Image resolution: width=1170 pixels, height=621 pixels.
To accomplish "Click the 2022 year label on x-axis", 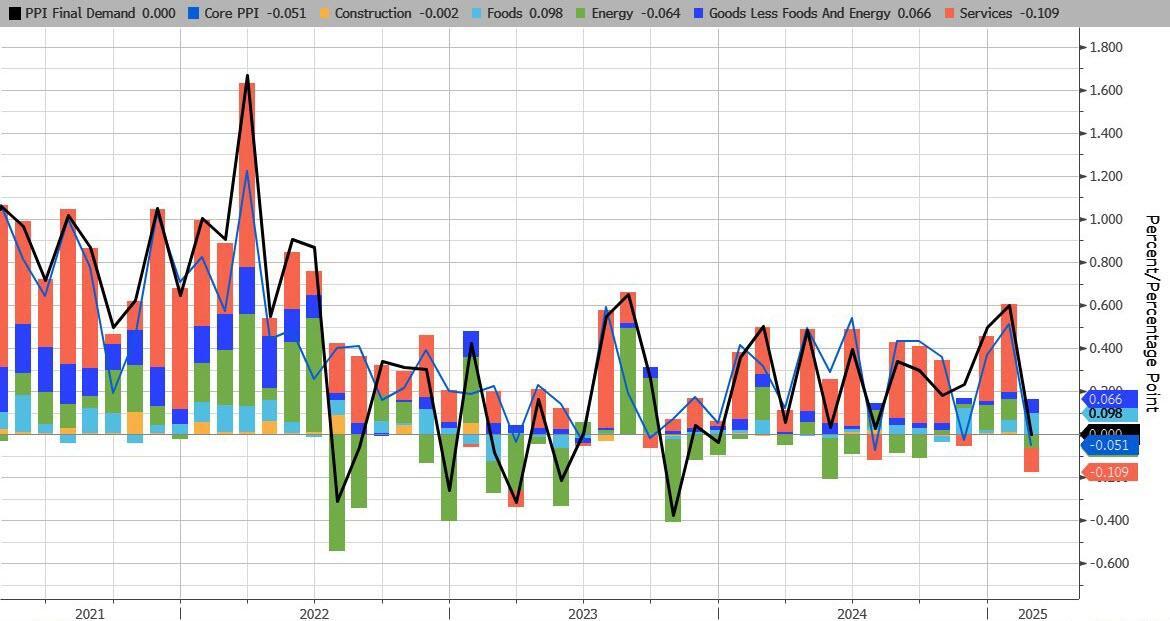I will point(314,613).
